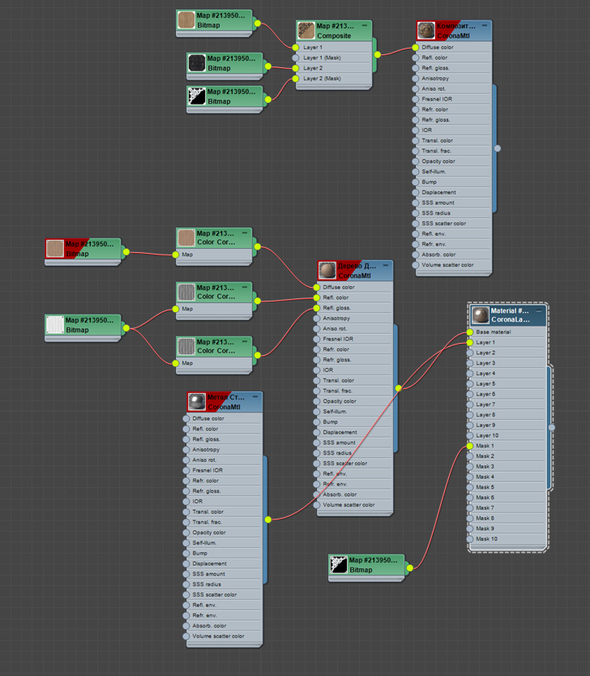Collapse the Composite map node
The height and width of the screenshot is (676, 590).
click(365, 26)
